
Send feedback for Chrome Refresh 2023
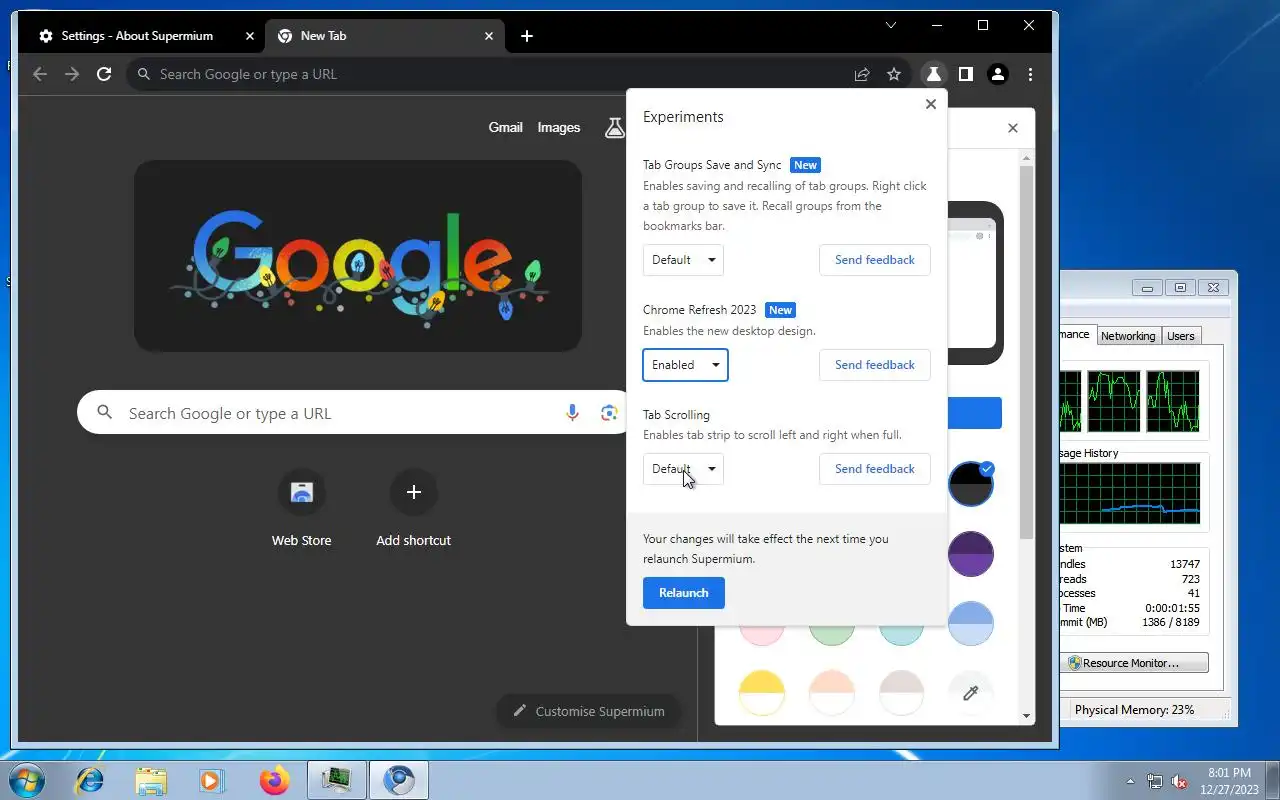coord(875,365)
